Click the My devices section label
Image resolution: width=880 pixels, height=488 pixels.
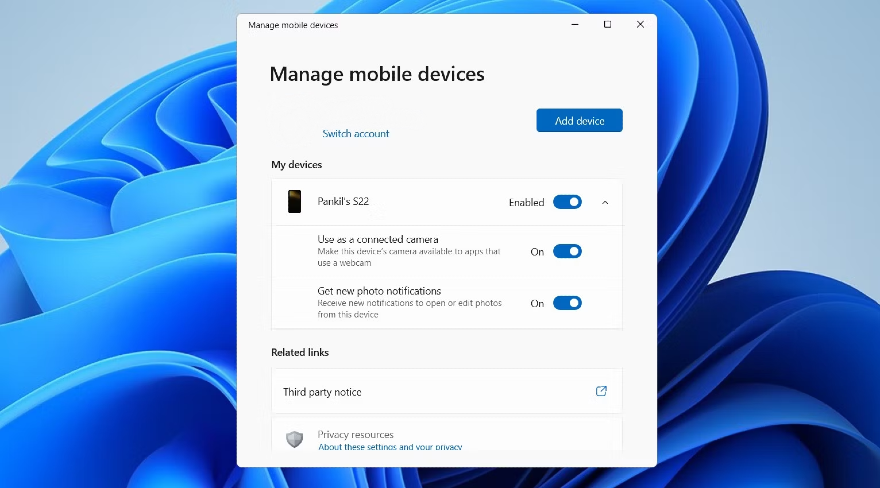[296, 164]
